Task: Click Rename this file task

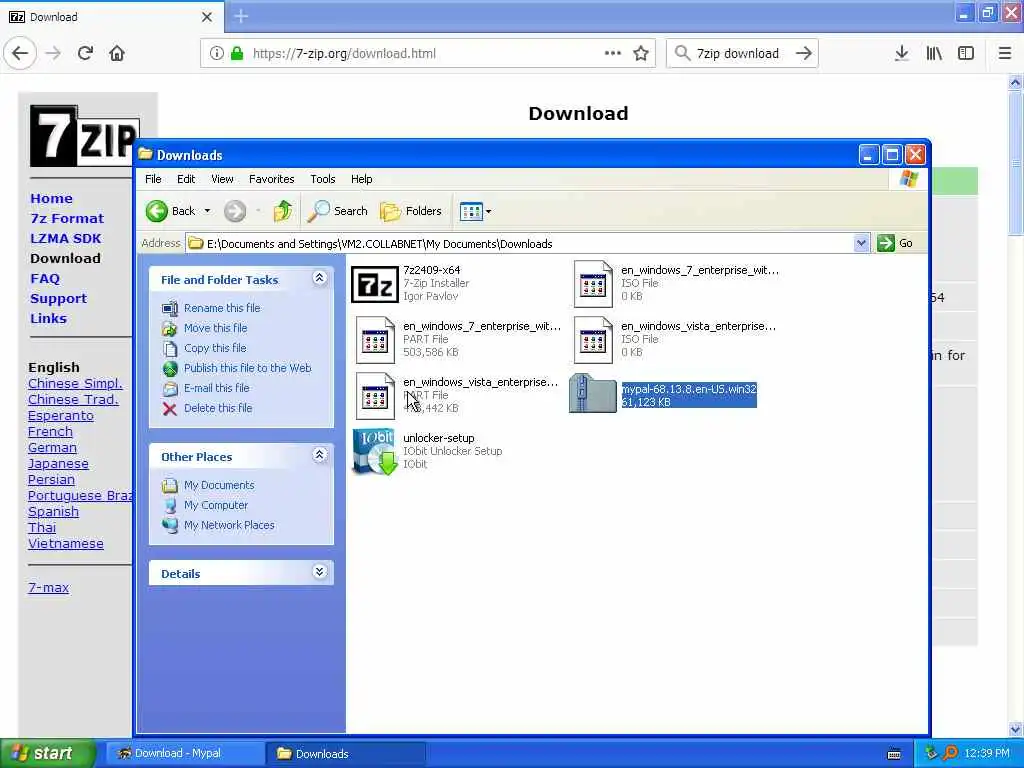Action: (x=222, y=308)
